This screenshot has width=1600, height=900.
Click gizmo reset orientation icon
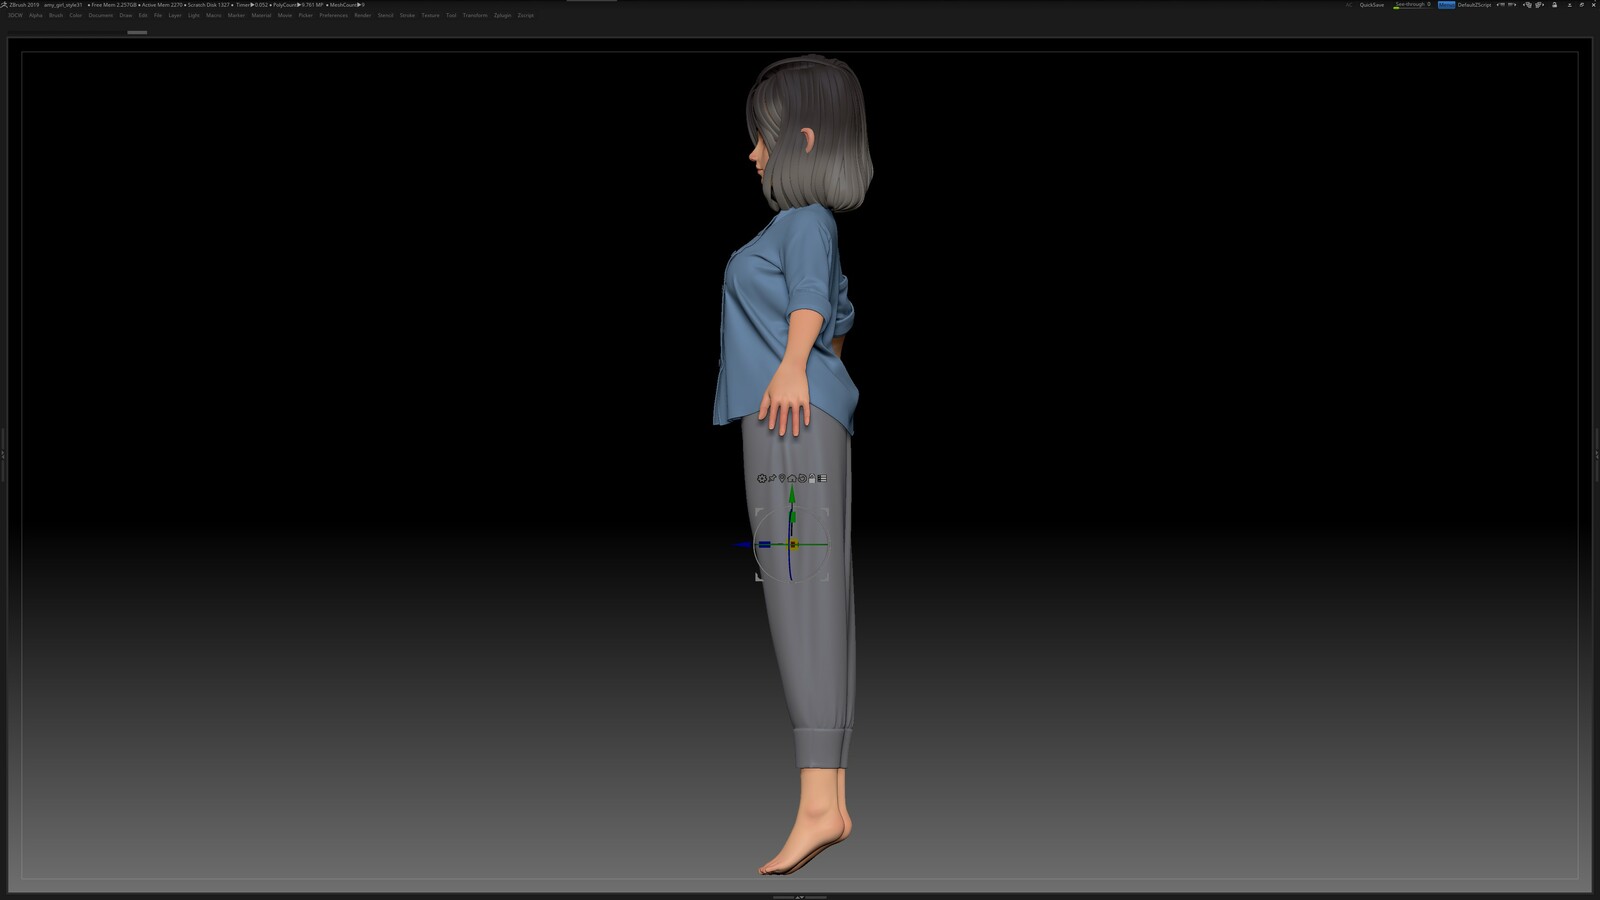coord(802,478)
